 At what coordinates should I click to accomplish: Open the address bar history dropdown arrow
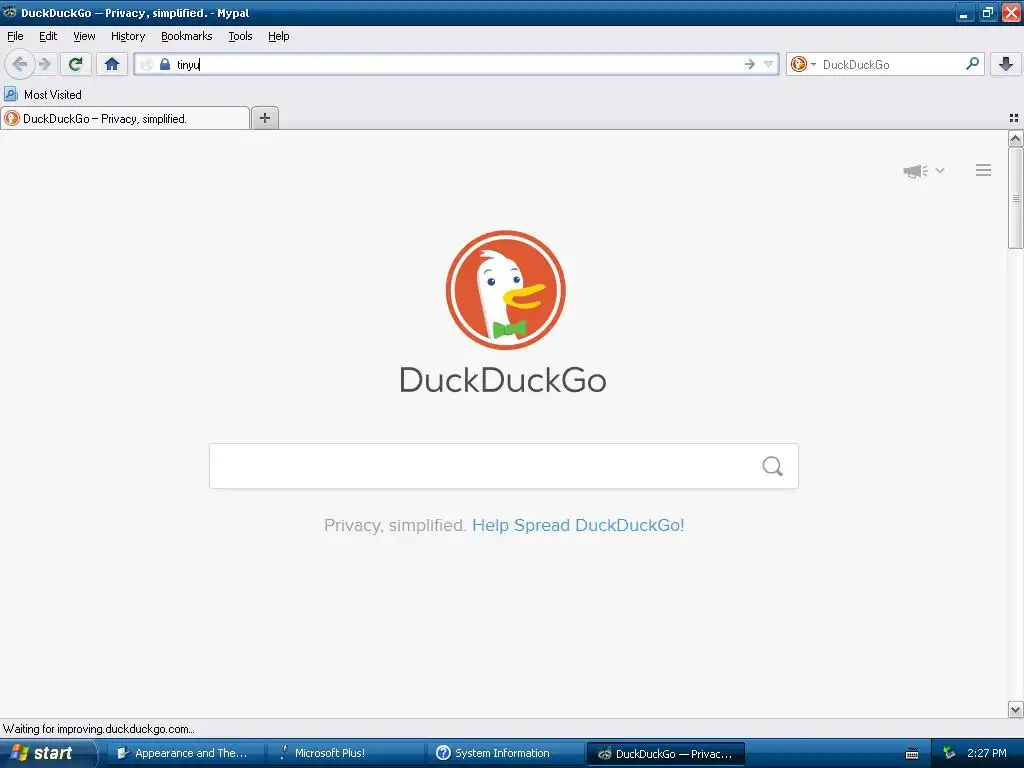point(769,64)
